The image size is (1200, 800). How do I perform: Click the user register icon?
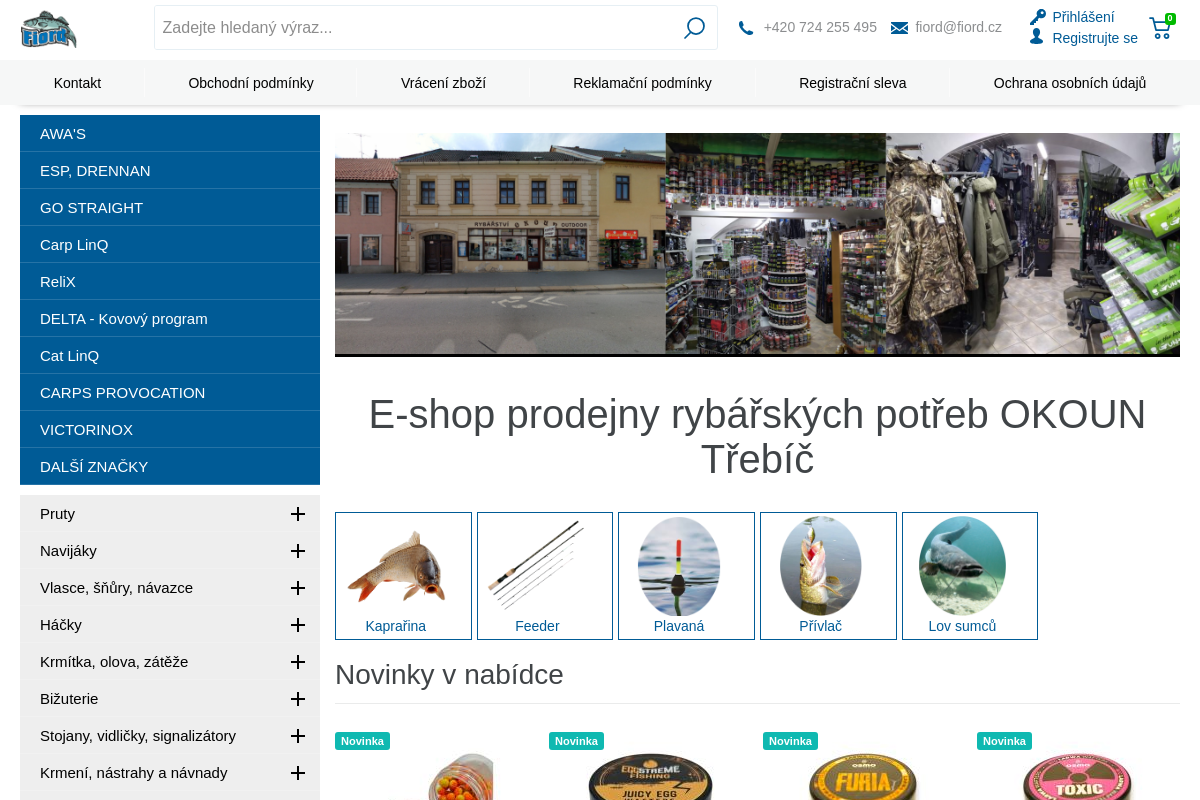1037,37
